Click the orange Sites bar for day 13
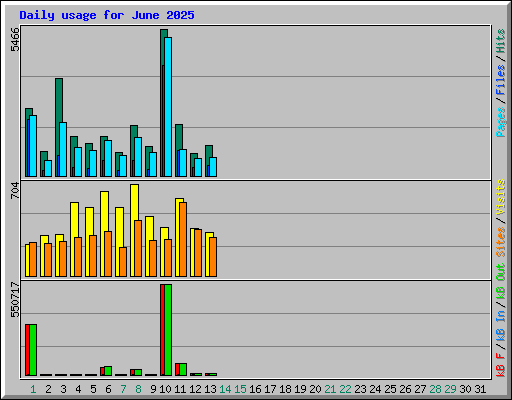 tap(213, 257)
